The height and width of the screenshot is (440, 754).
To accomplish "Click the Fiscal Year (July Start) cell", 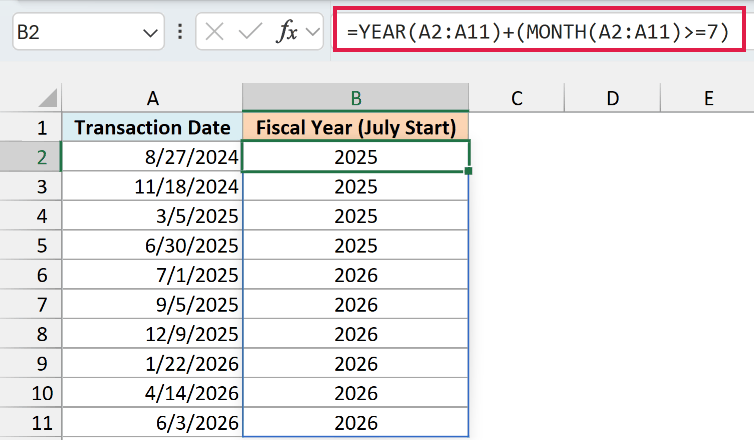I will click(x=356, y=127).
